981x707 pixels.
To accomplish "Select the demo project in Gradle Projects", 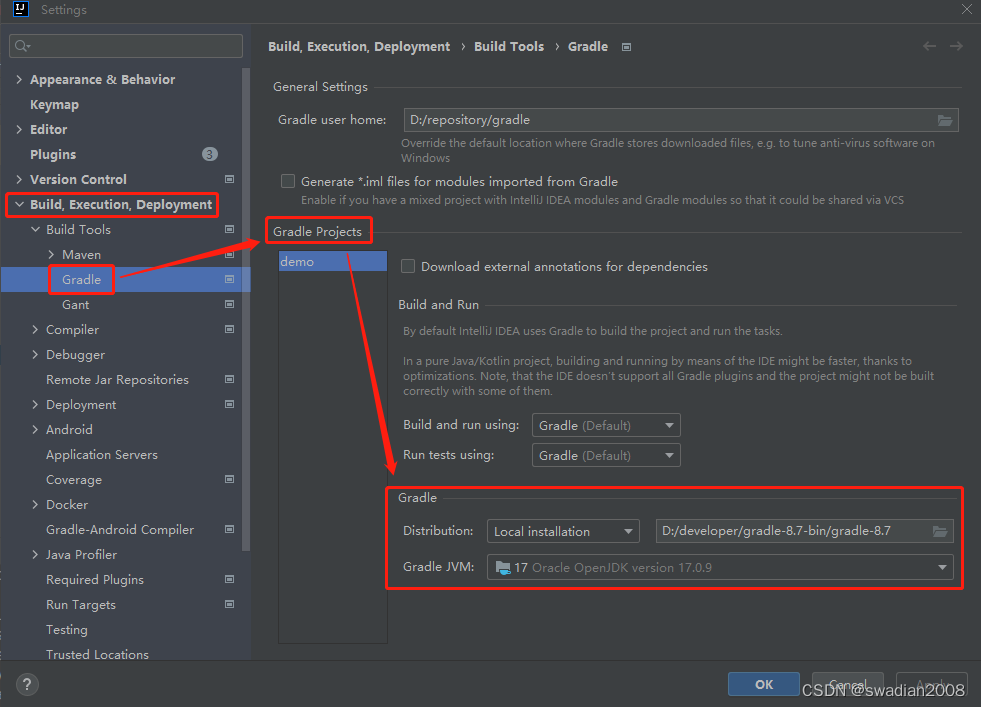I will [332, 262].
